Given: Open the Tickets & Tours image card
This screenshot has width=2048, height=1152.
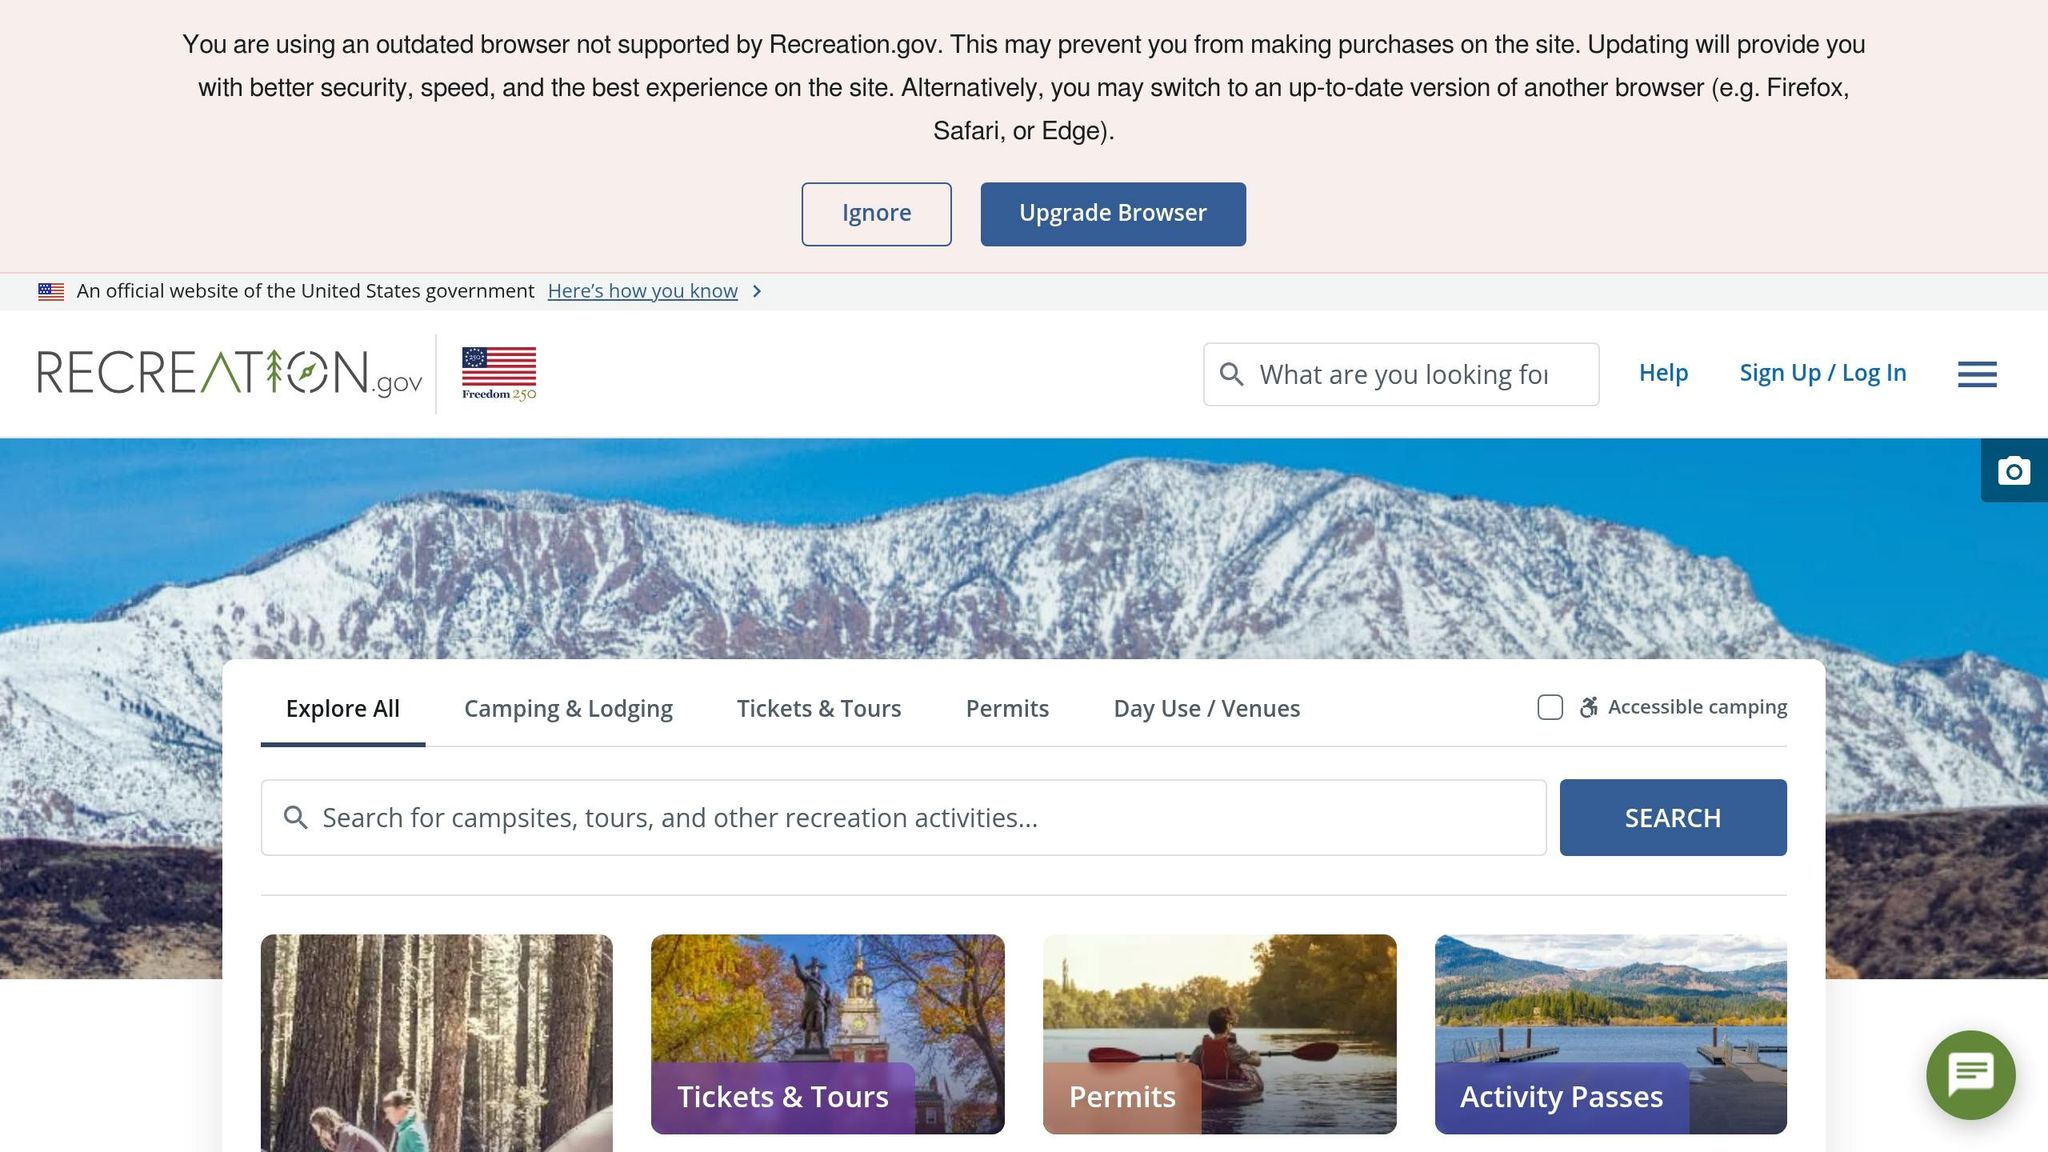Looking at the screenshot, I should click(827, 1033).
